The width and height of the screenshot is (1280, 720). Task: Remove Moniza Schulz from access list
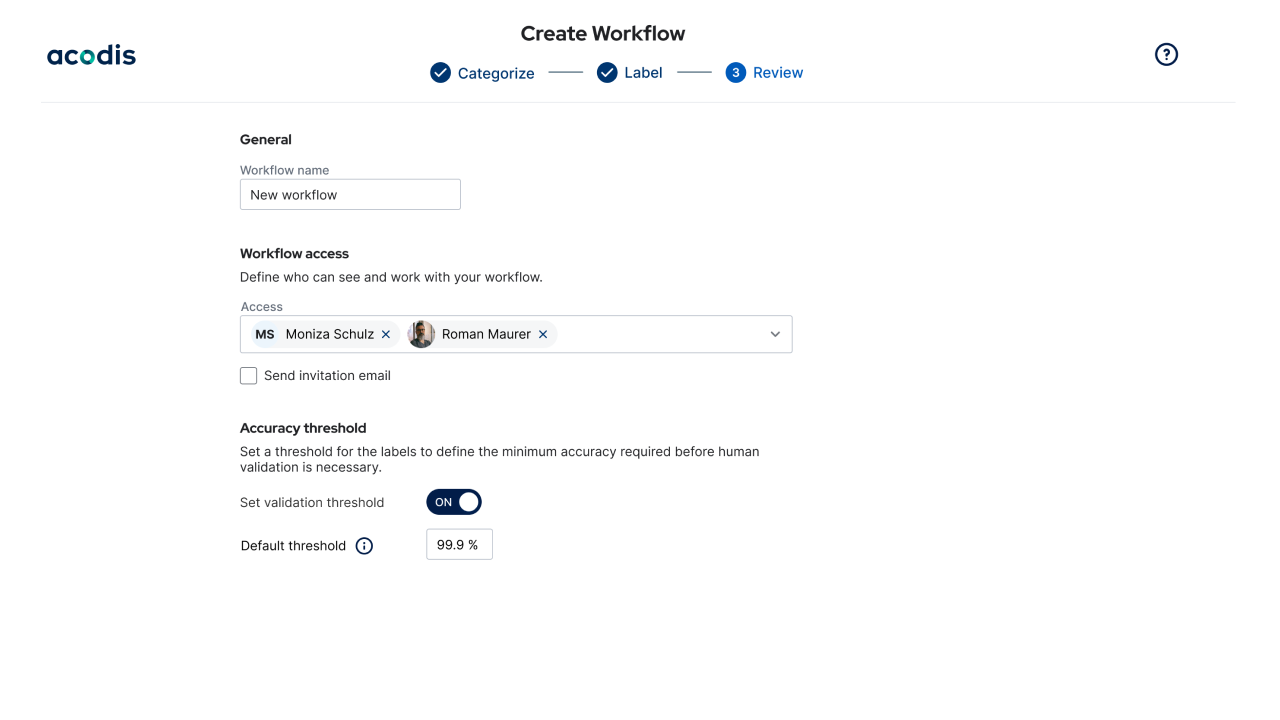click(x=386, y=335)
